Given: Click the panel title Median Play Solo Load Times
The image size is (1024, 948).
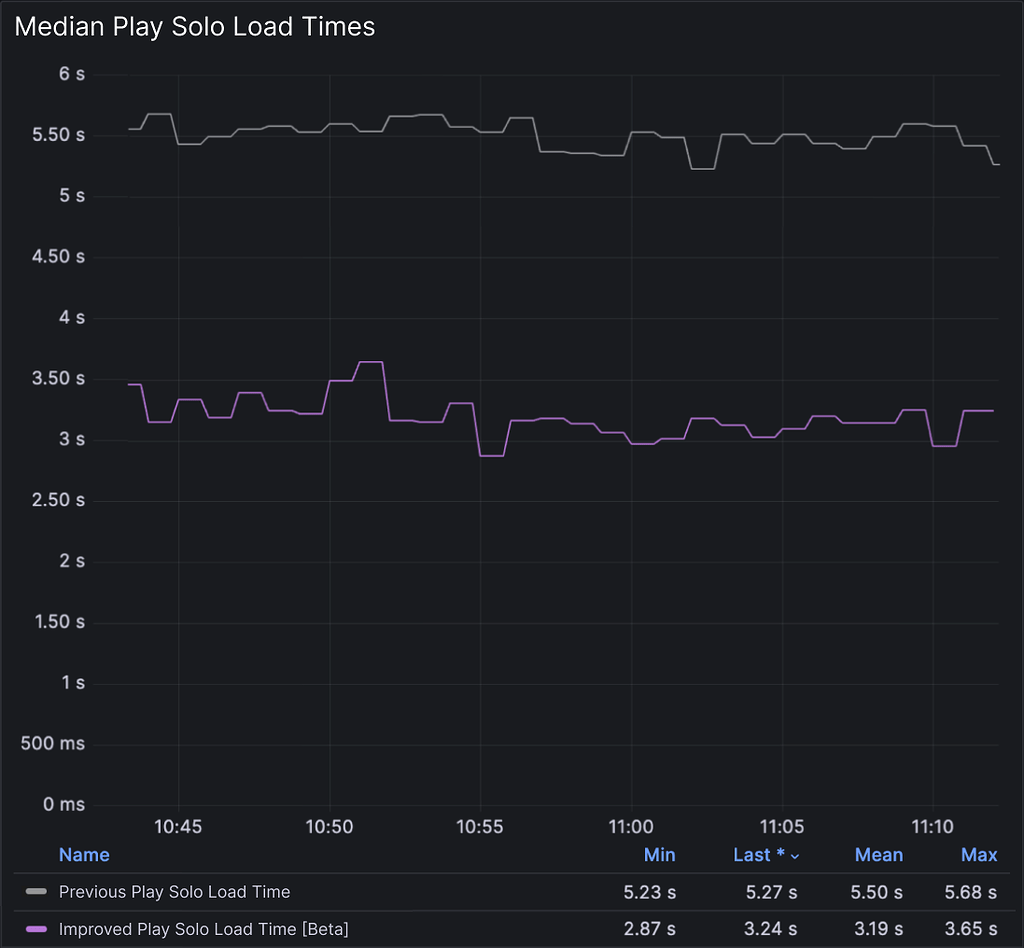Looking at the screenshot, I should point(194,27).
